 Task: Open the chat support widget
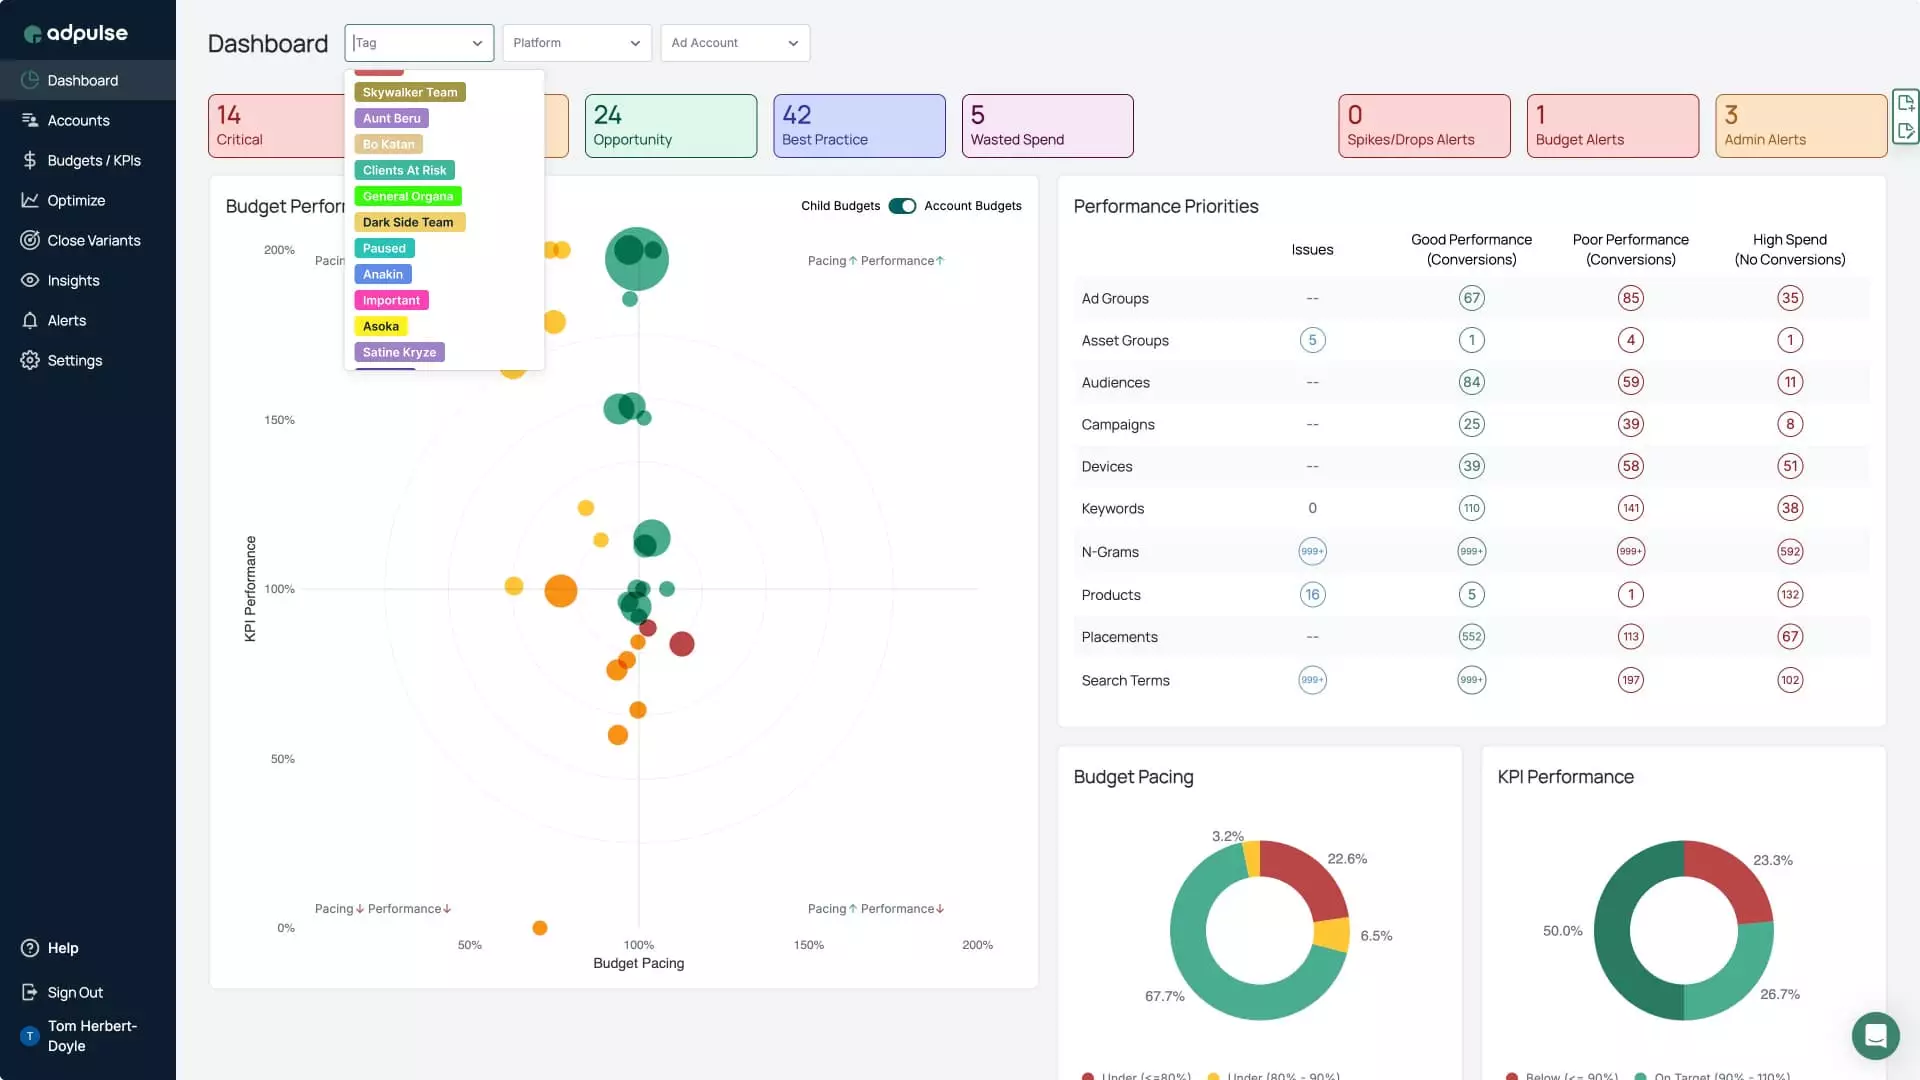coord(1875,1035)
